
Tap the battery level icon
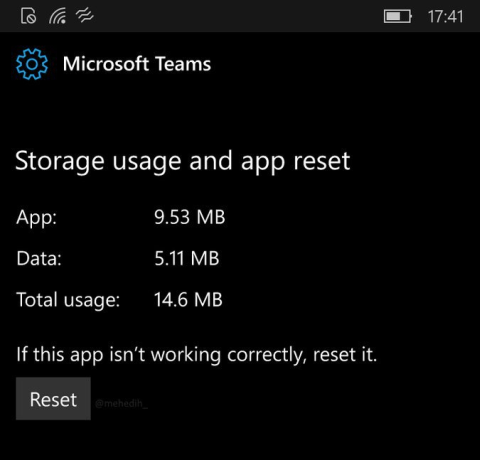tap(398, 16)
